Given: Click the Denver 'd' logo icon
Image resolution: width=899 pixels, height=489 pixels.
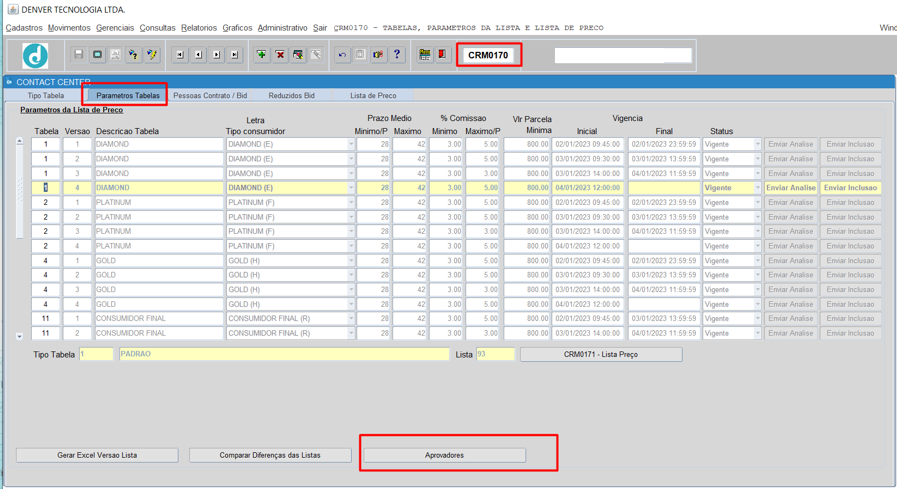Looking at the screenshot, I should point(35,56).
